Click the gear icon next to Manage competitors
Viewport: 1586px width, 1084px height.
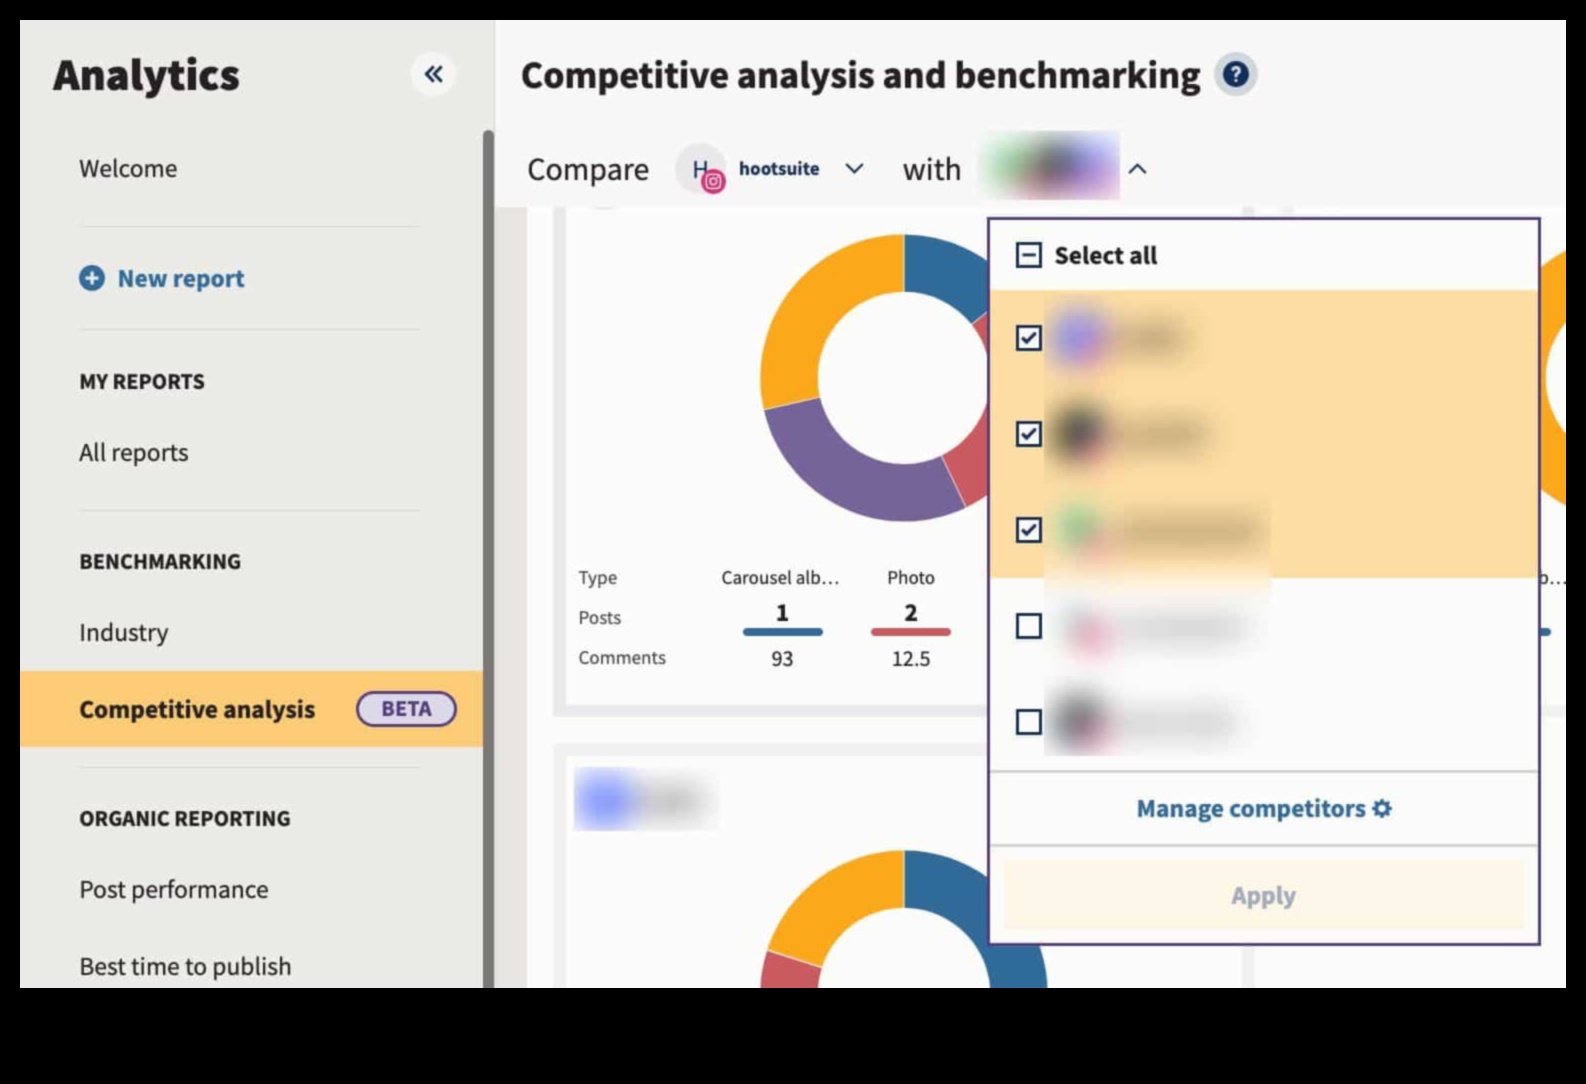pos(1382,808)
